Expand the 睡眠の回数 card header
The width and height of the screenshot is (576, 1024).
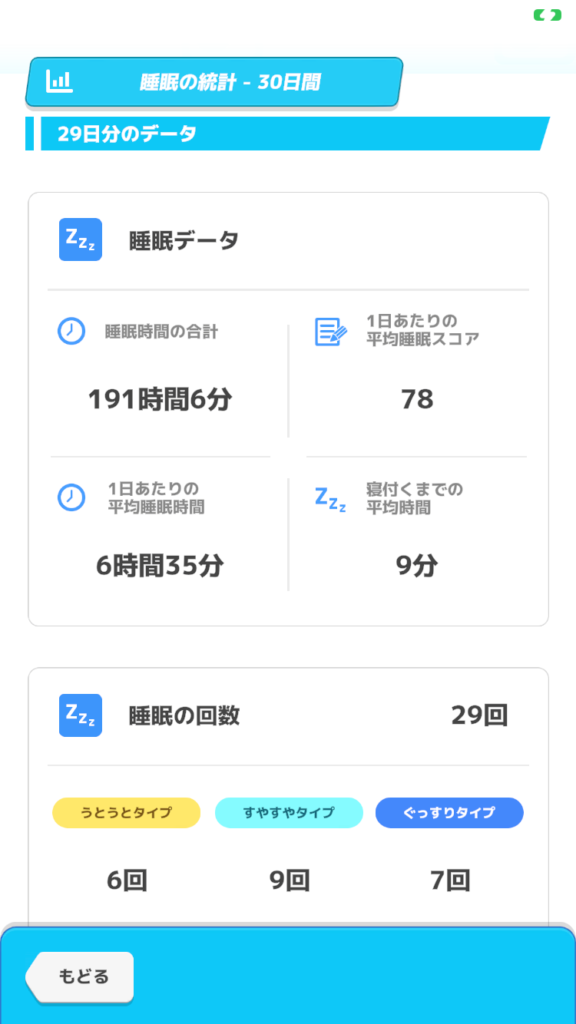pyautogui.click(x=183, y=715)
